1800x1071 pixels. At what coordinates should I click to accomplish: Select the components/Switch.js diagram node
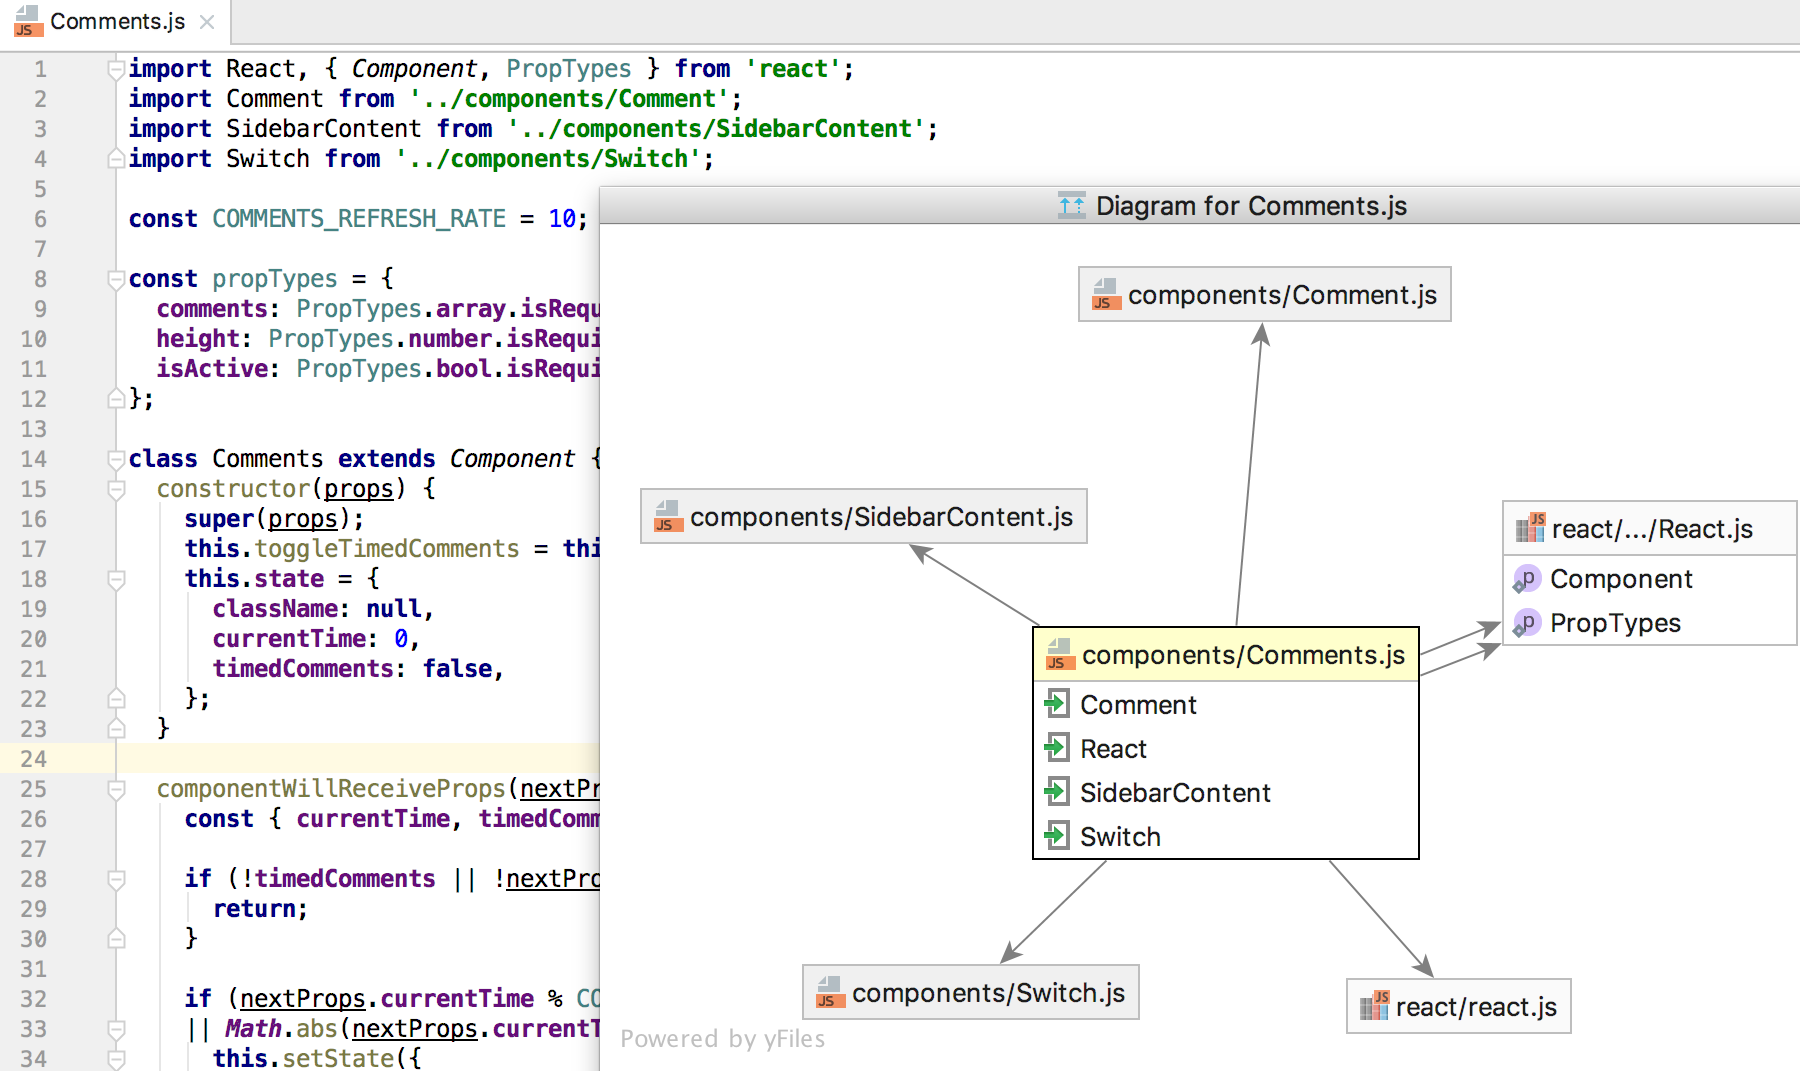pyautogui.click(x=971, y=993)
